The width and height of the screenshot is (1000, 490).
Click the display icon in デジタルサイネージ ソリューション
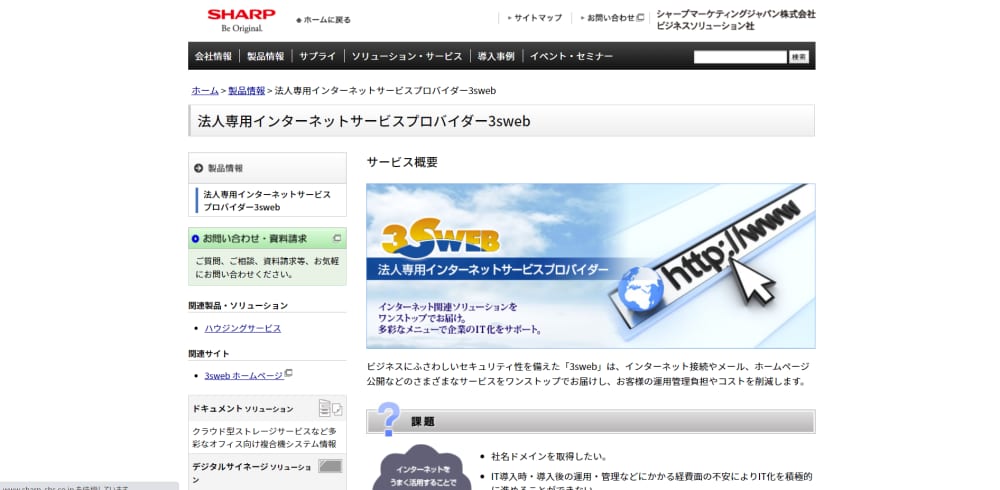point(330,466)
